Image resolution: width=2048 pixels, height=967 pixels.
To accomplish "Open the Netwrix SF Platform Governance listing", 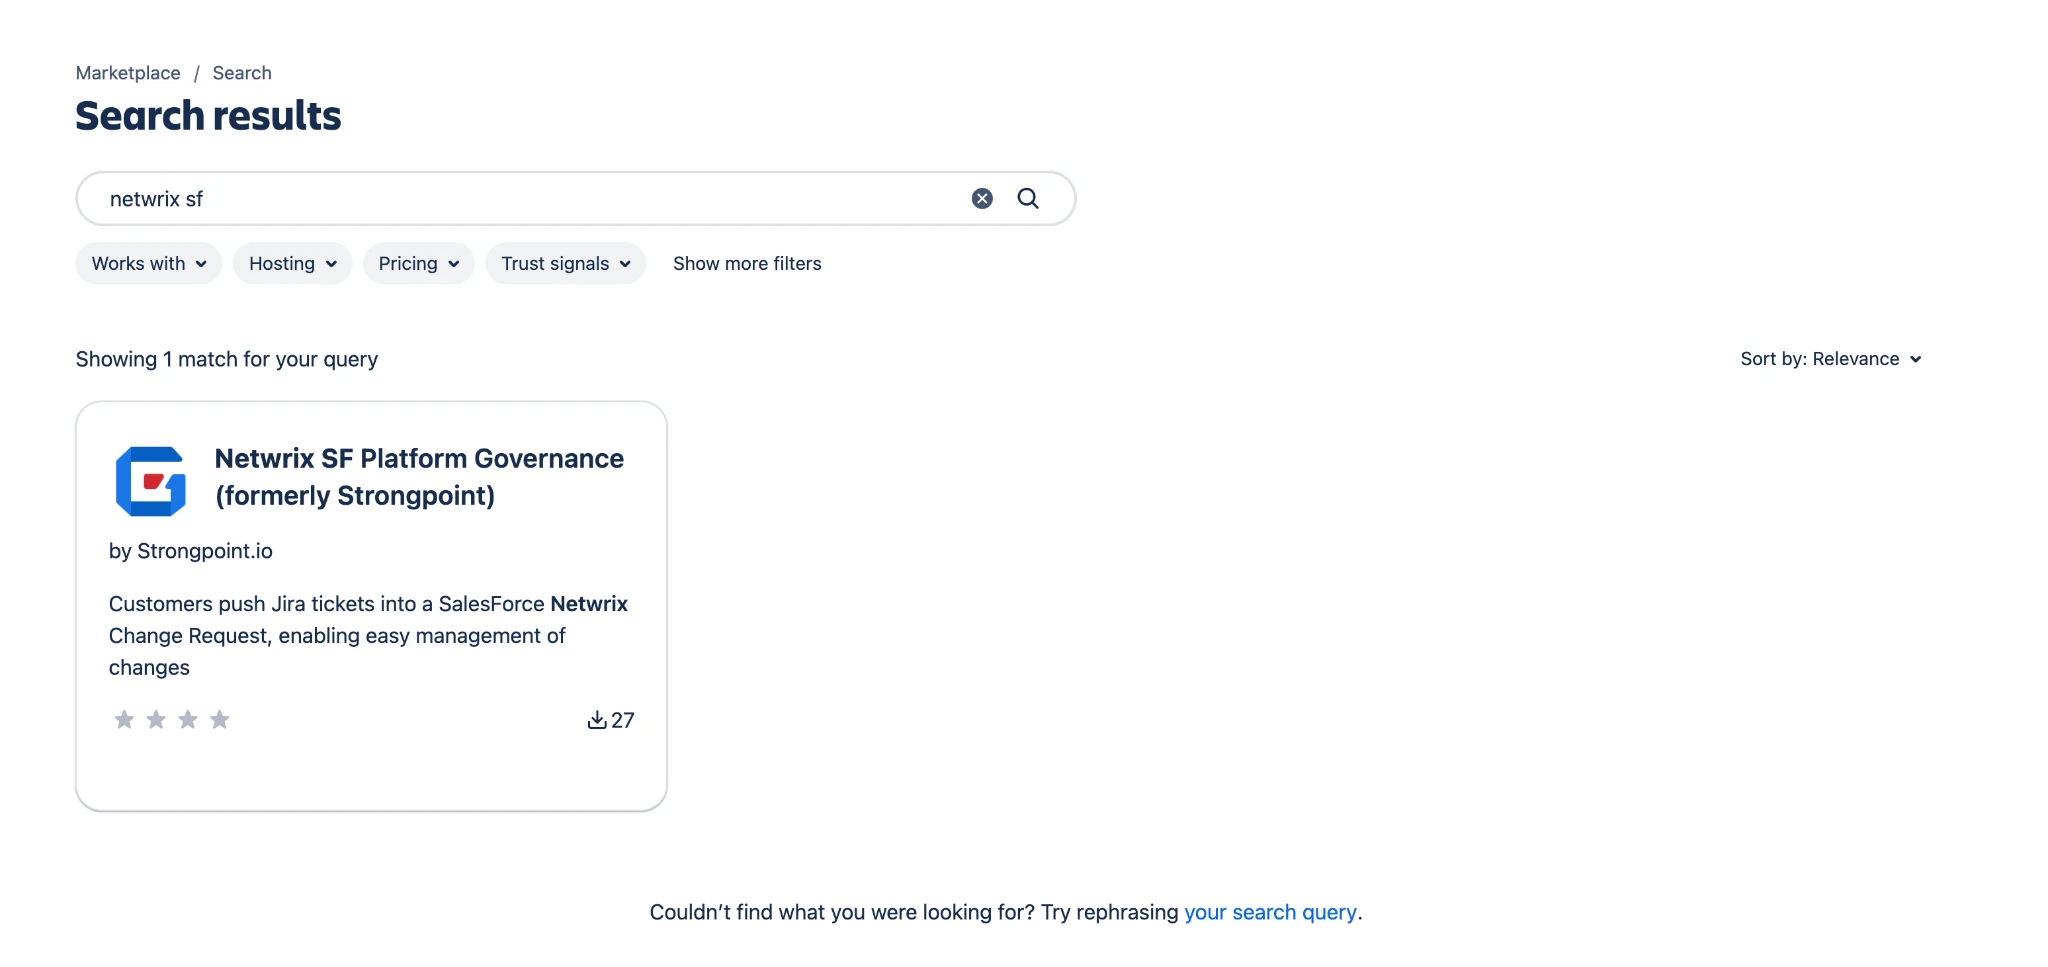I will 419,476.
